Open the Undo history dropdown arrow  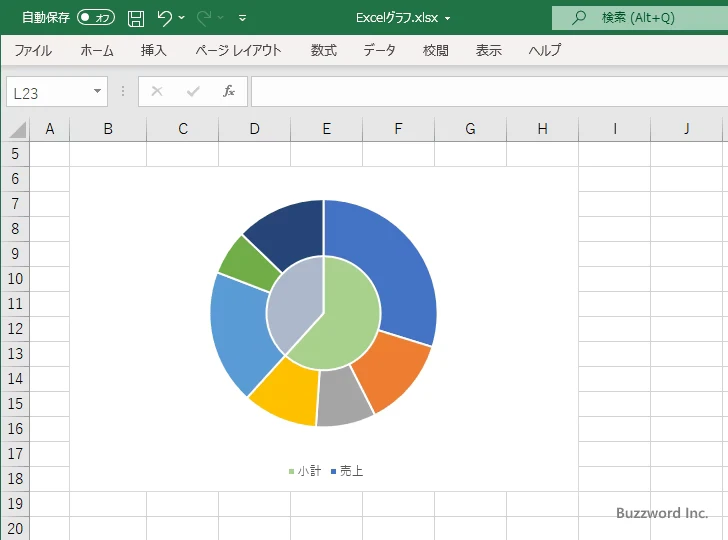pyautogui.click(x=182, y=18)
